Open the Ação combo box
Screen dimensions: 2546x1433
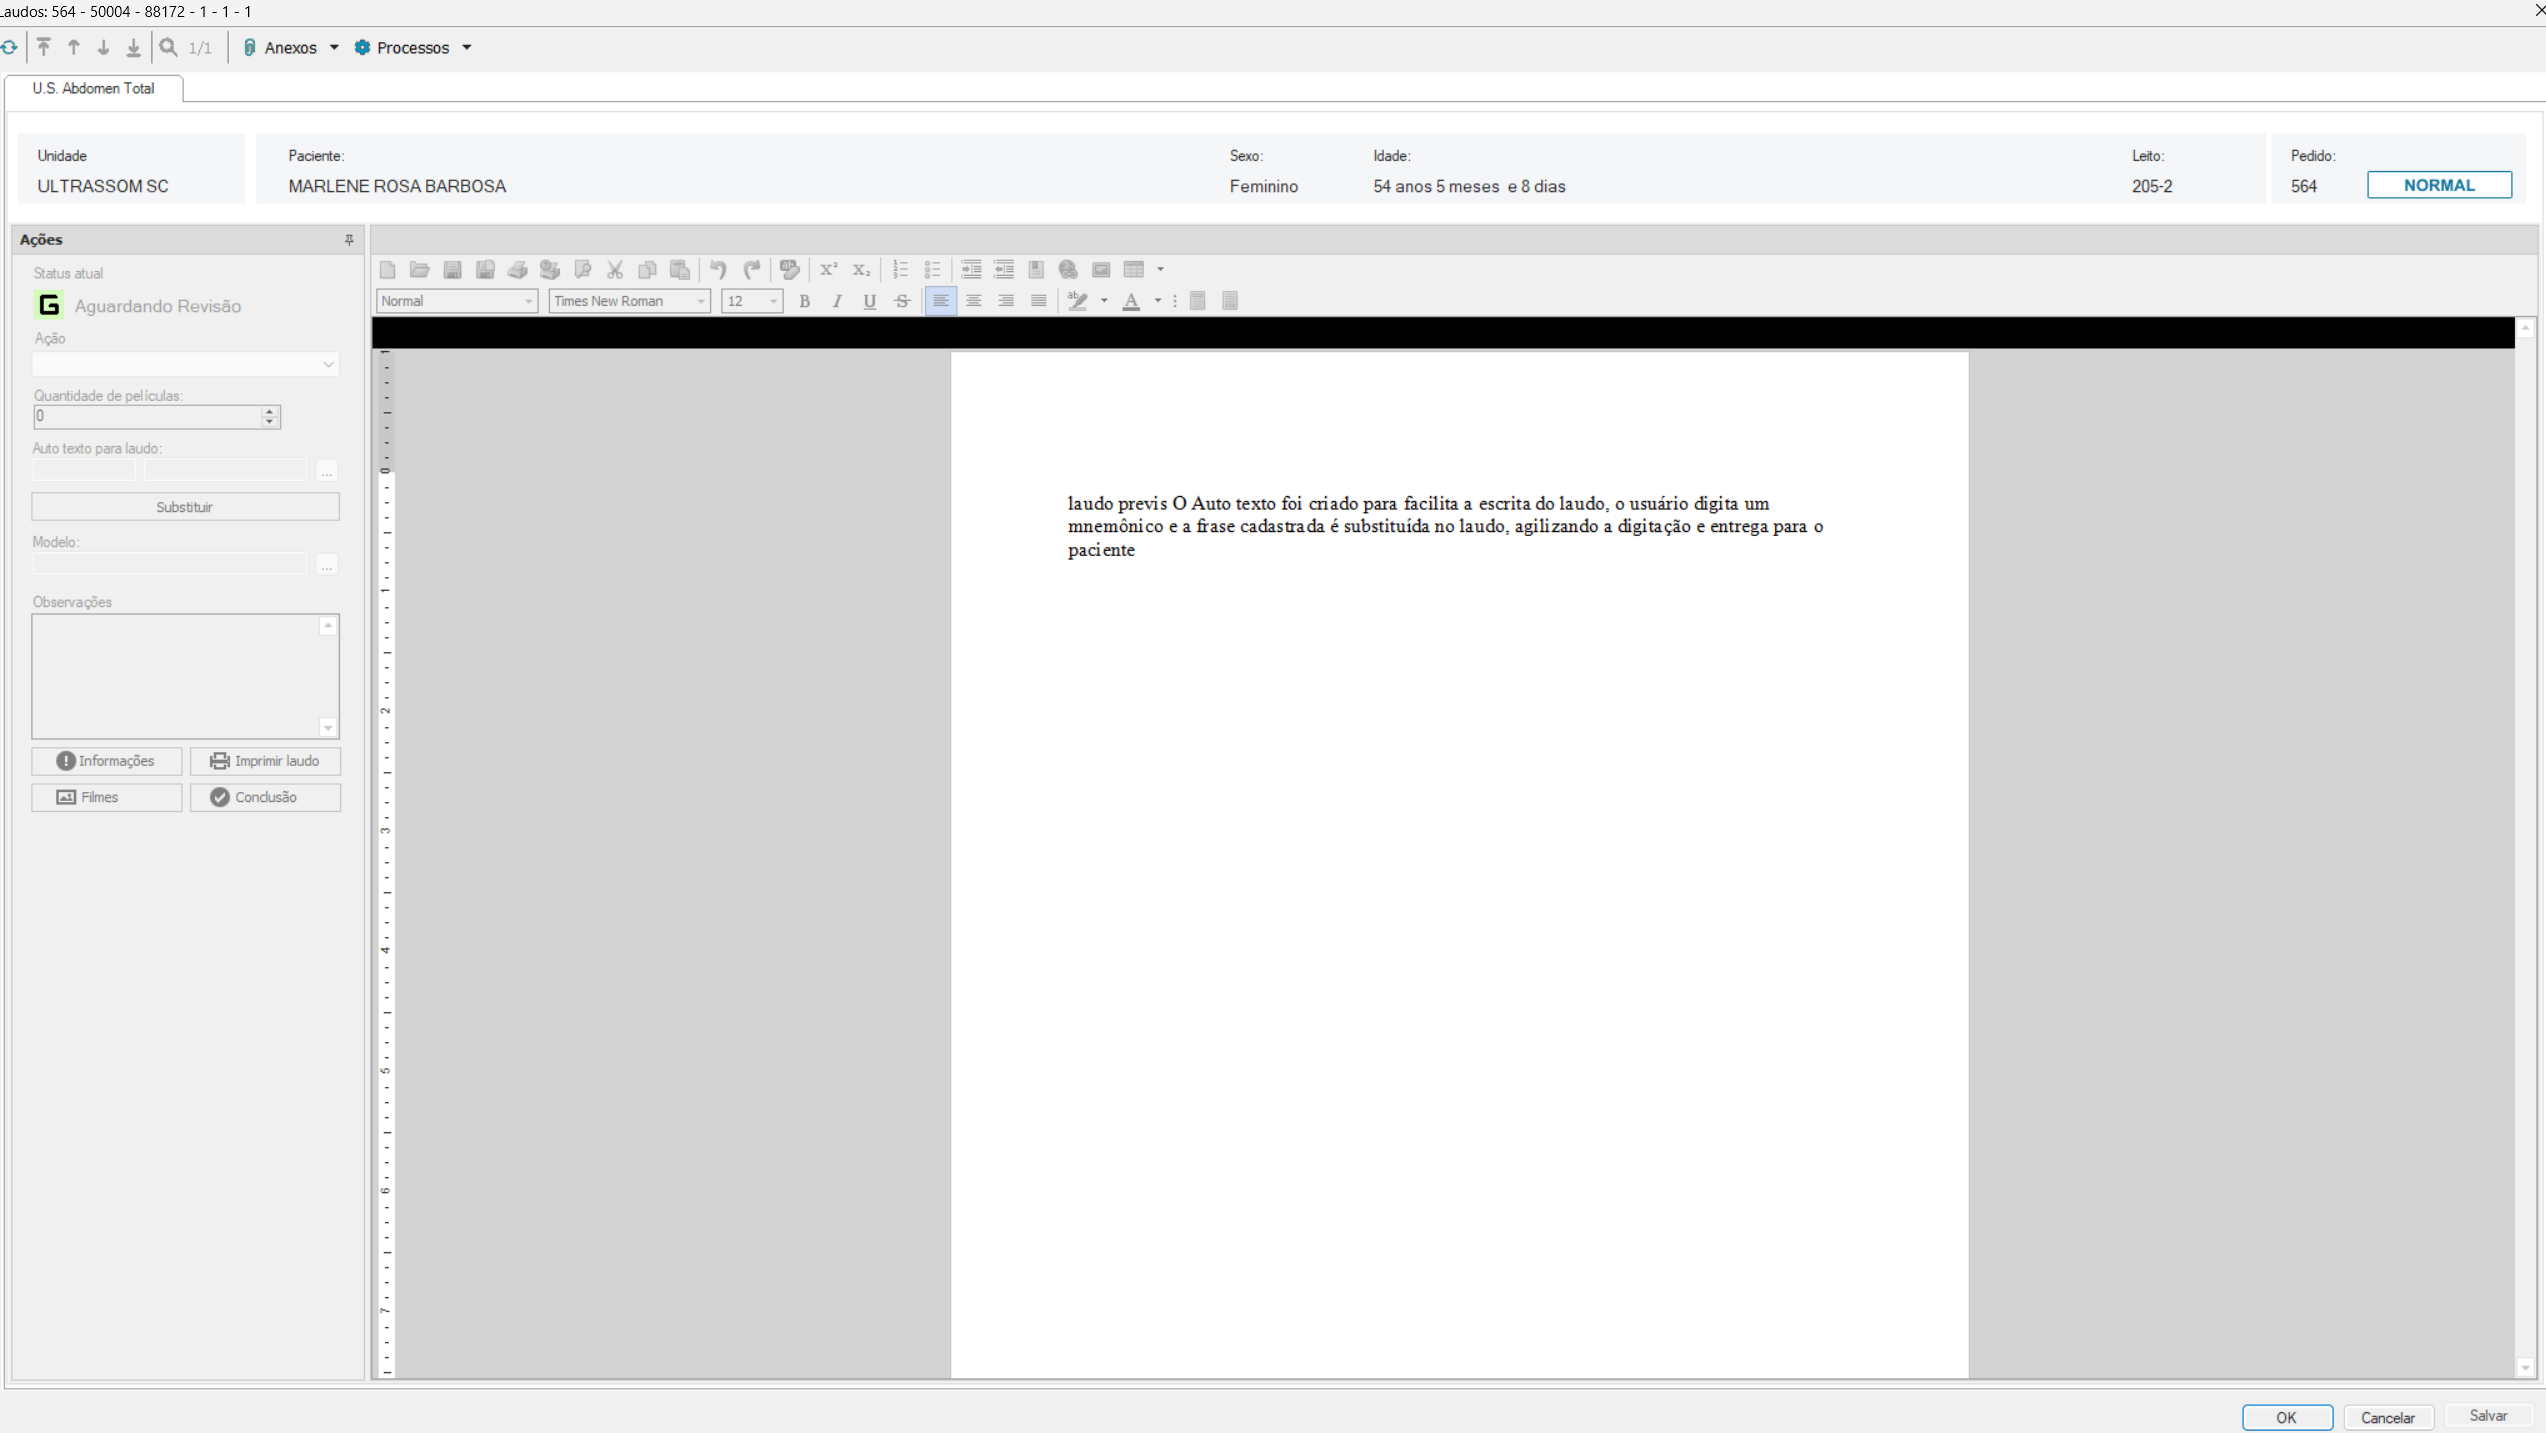(x=185, y=364)
